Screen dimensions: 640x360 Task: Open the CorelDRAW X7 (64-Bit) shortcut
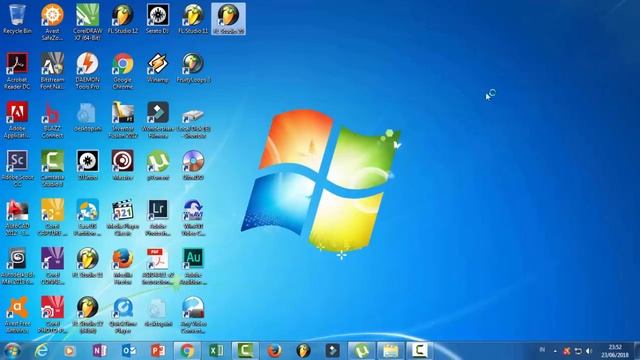(x=87, y=22)
